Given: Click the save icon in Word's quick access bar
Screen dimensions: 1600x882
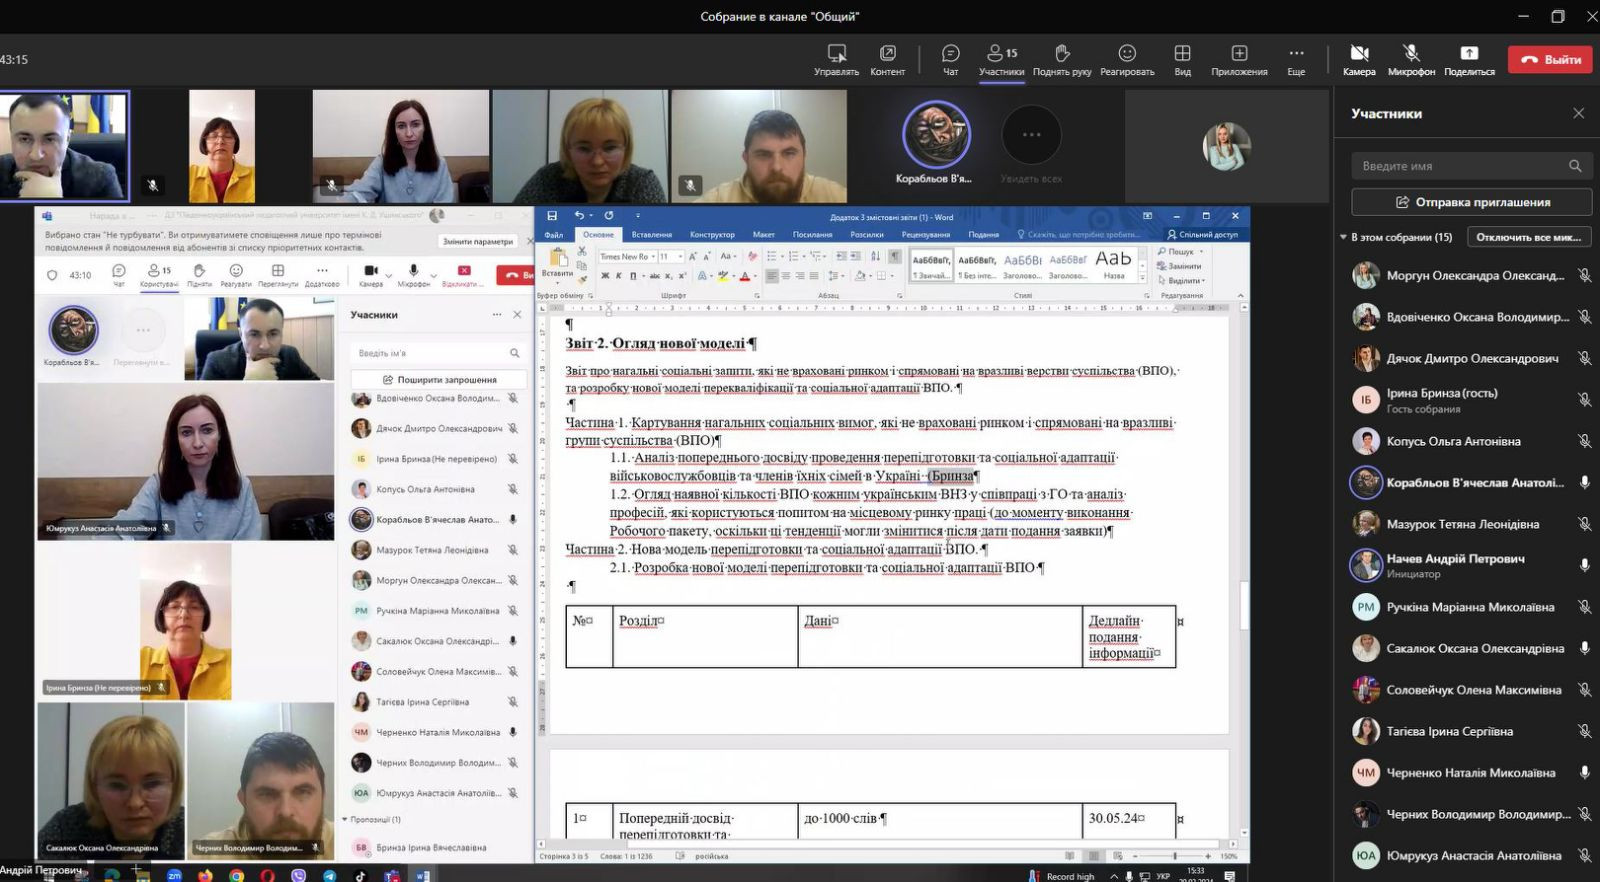Looking at the screenshot, I should pyautogui.click(x=552, y=216).
